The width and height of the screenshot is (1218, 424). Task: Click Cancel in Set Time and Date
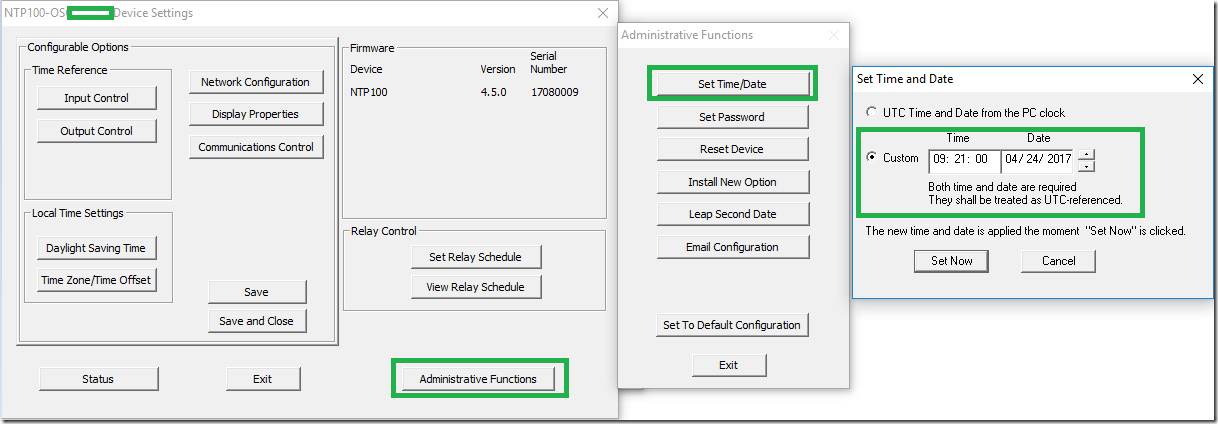[x=1058, y=261]
